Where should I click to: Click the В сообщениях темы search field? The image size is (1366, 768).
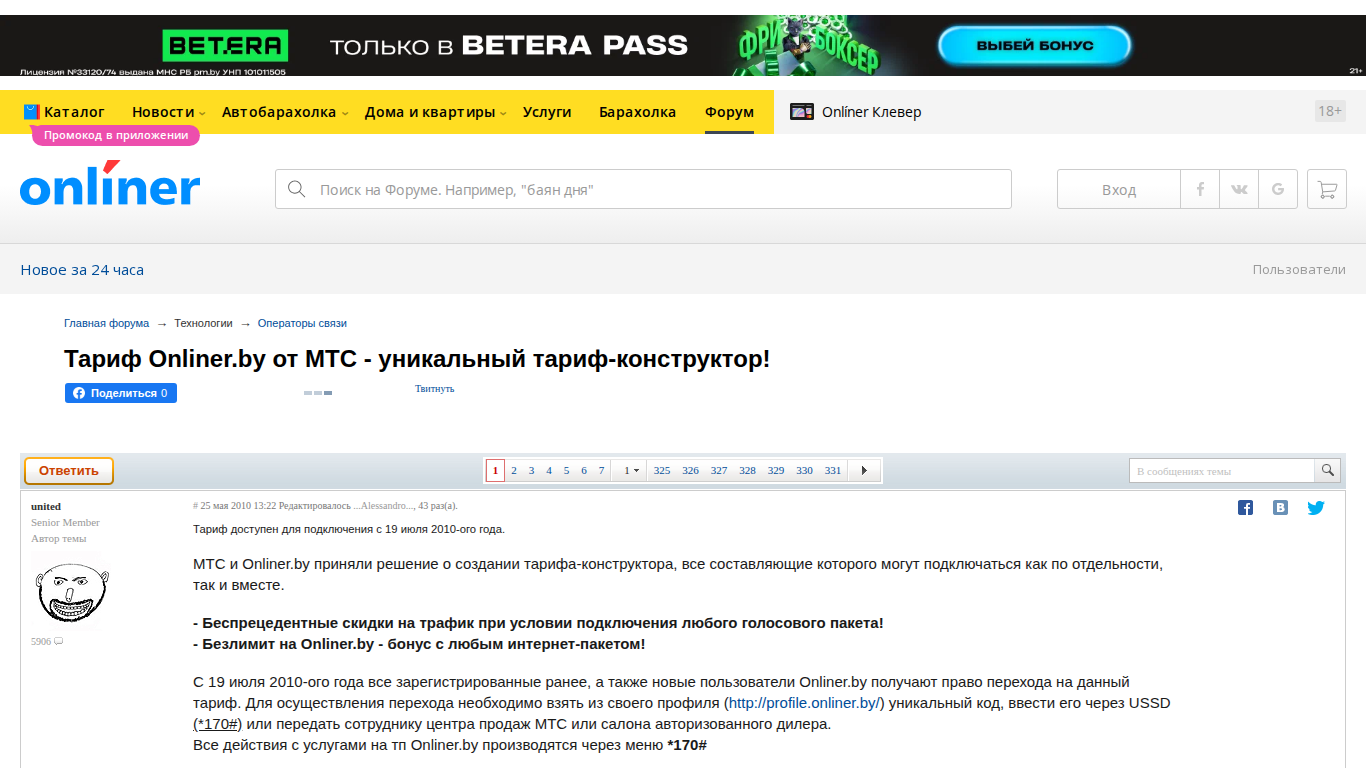pos(1222,470)
